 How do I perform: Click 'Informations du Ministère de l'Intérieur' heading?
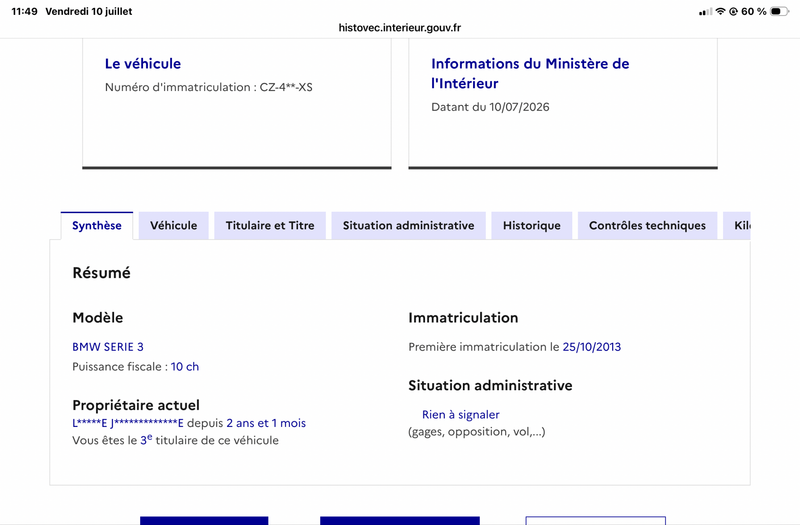coord(530,73)
